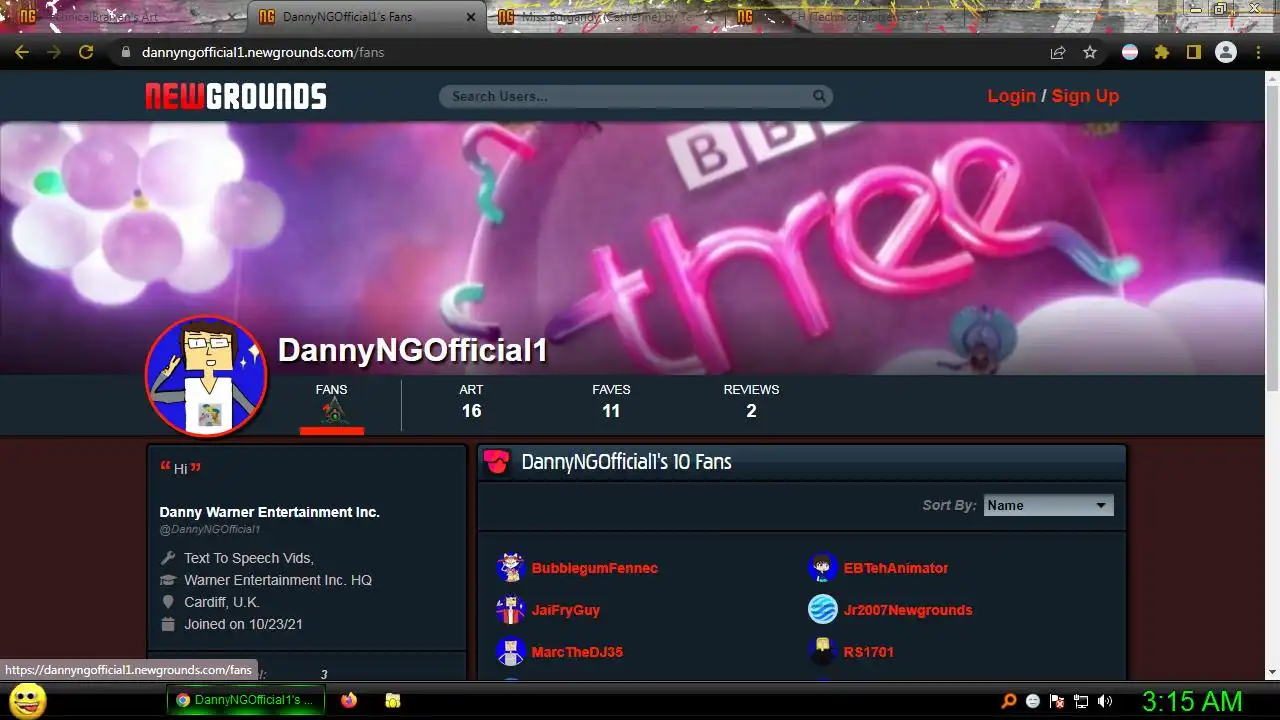Click the 3:15 AM taskbar clock
Image resolution: width=1280 pixels, height=720 pixels.
(x=1192, y=701)
